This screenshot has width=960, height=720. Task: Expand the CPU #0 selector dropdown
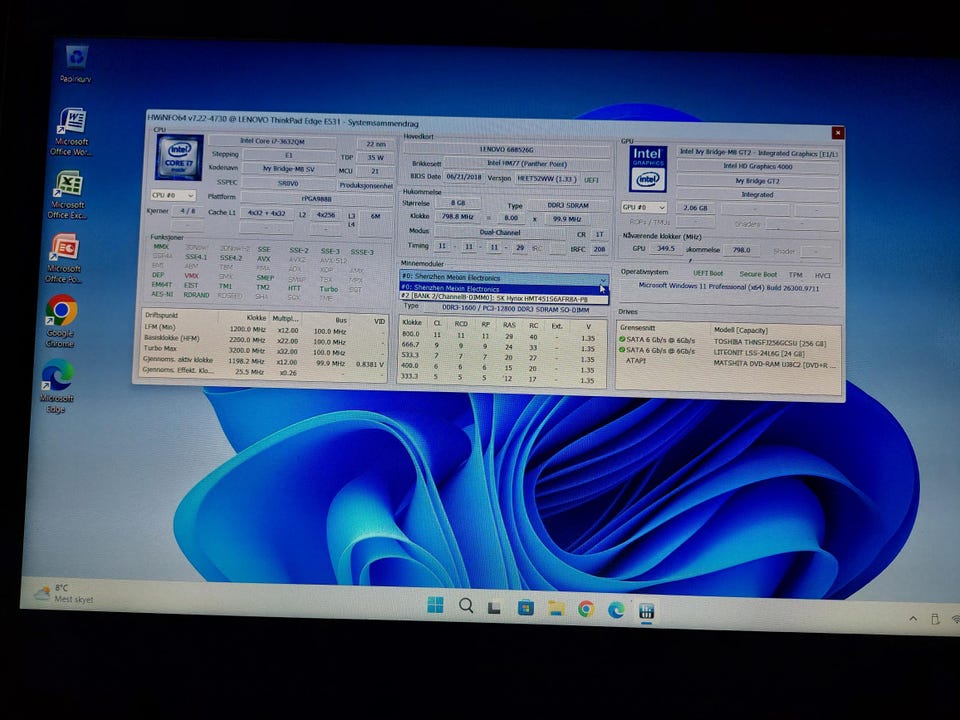pyautogui.click(x=173, y=195)
